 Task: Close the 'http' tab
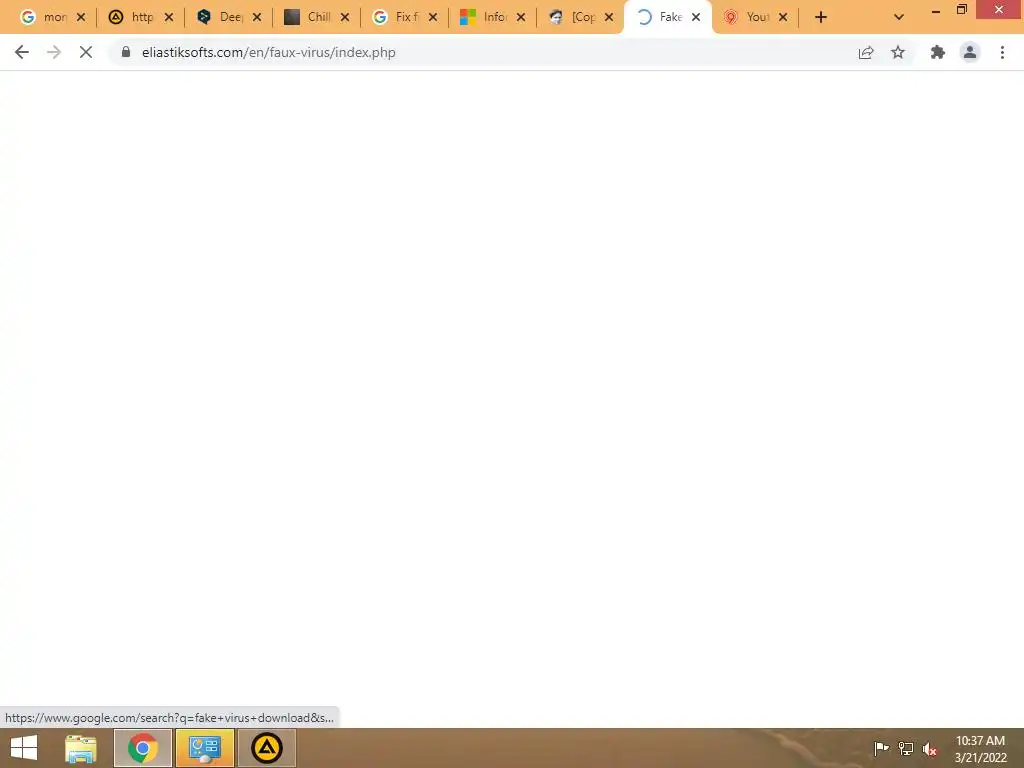tap(169, 17)
